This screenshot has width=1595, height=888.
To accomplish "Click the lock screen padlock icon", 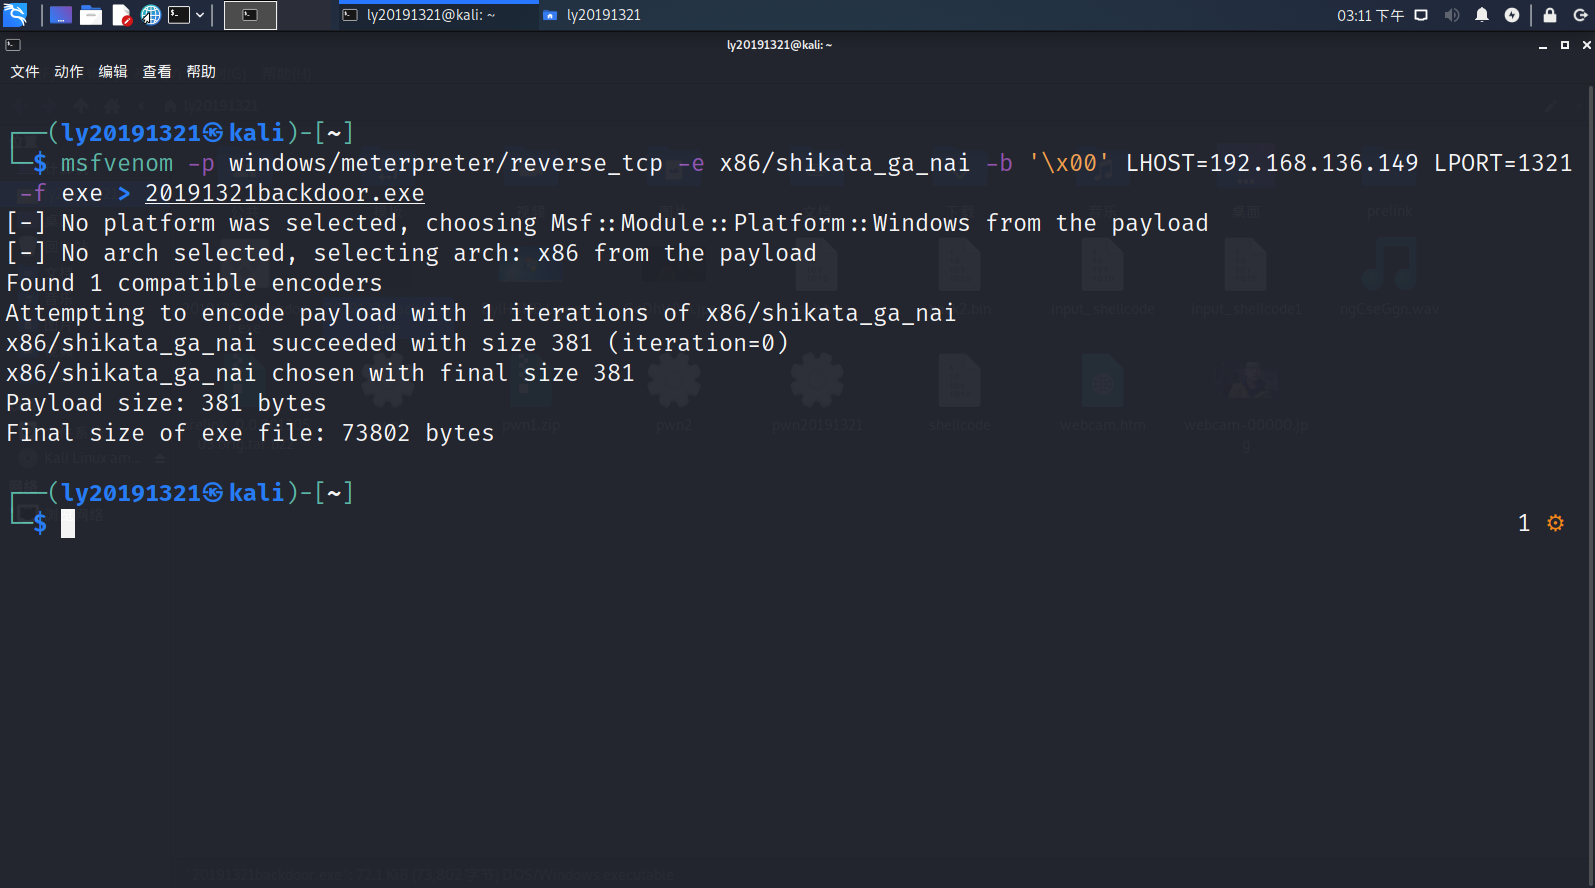I will (1550, 15).
